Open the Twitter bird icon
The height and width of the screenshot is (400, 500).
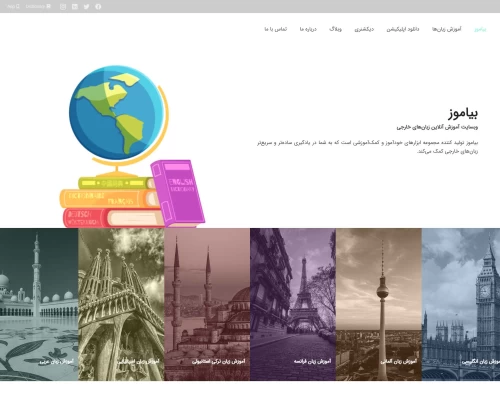tap(86, 7)
